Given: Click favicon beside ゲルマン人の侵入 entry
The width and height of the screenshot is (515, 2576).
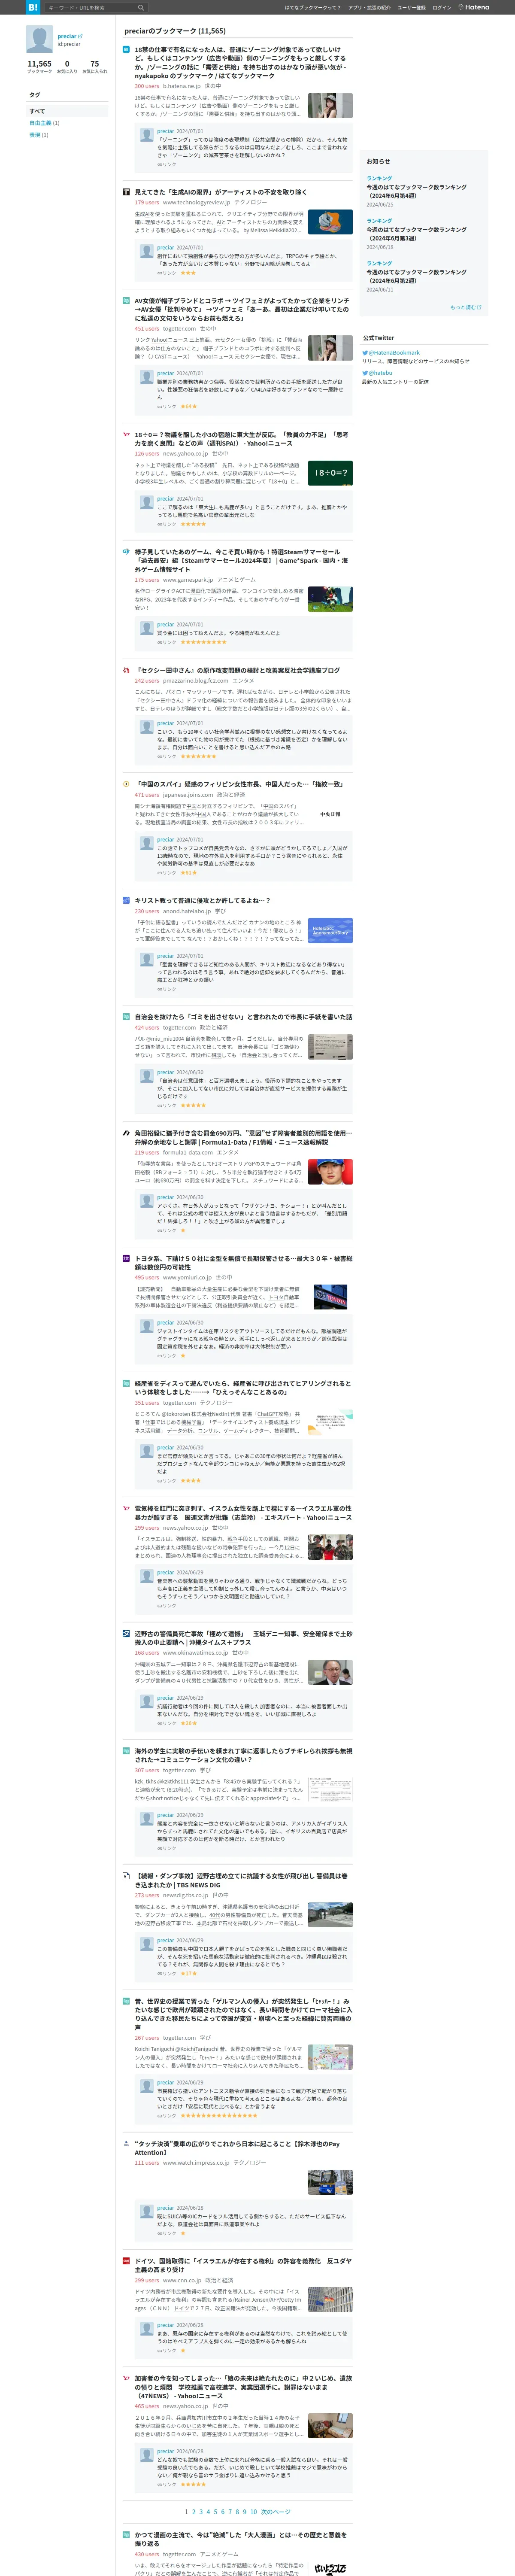Looking at the screenshot, I should pyautogui.click(x=126, y=2001).
